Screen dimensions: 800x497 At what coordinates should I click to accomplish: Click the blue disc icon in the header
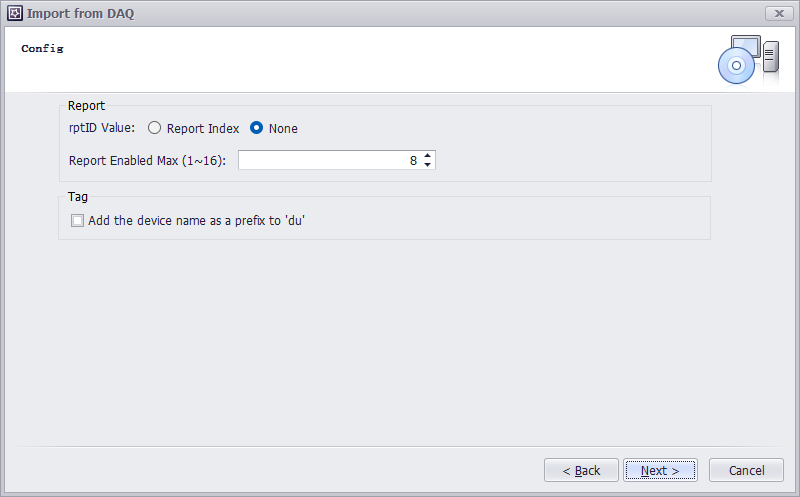click(735, 66)
